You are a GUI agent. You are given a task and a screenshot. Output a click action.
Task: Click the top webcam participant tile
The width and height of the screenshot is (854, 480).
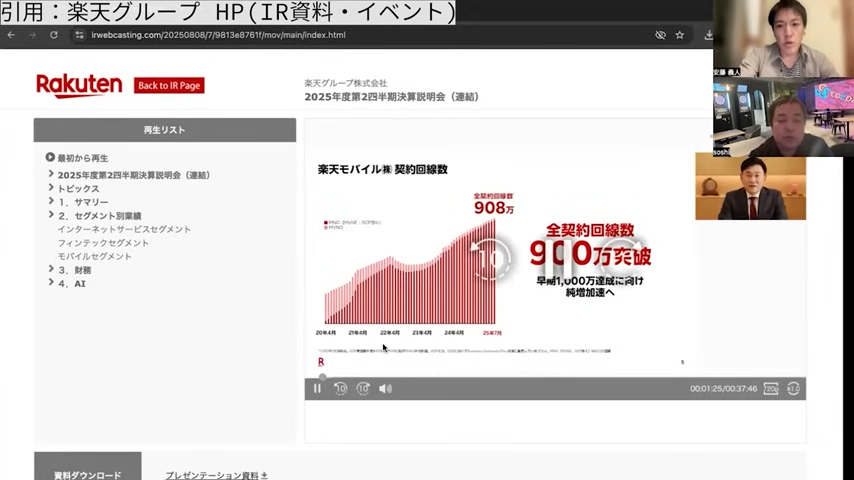783,38
